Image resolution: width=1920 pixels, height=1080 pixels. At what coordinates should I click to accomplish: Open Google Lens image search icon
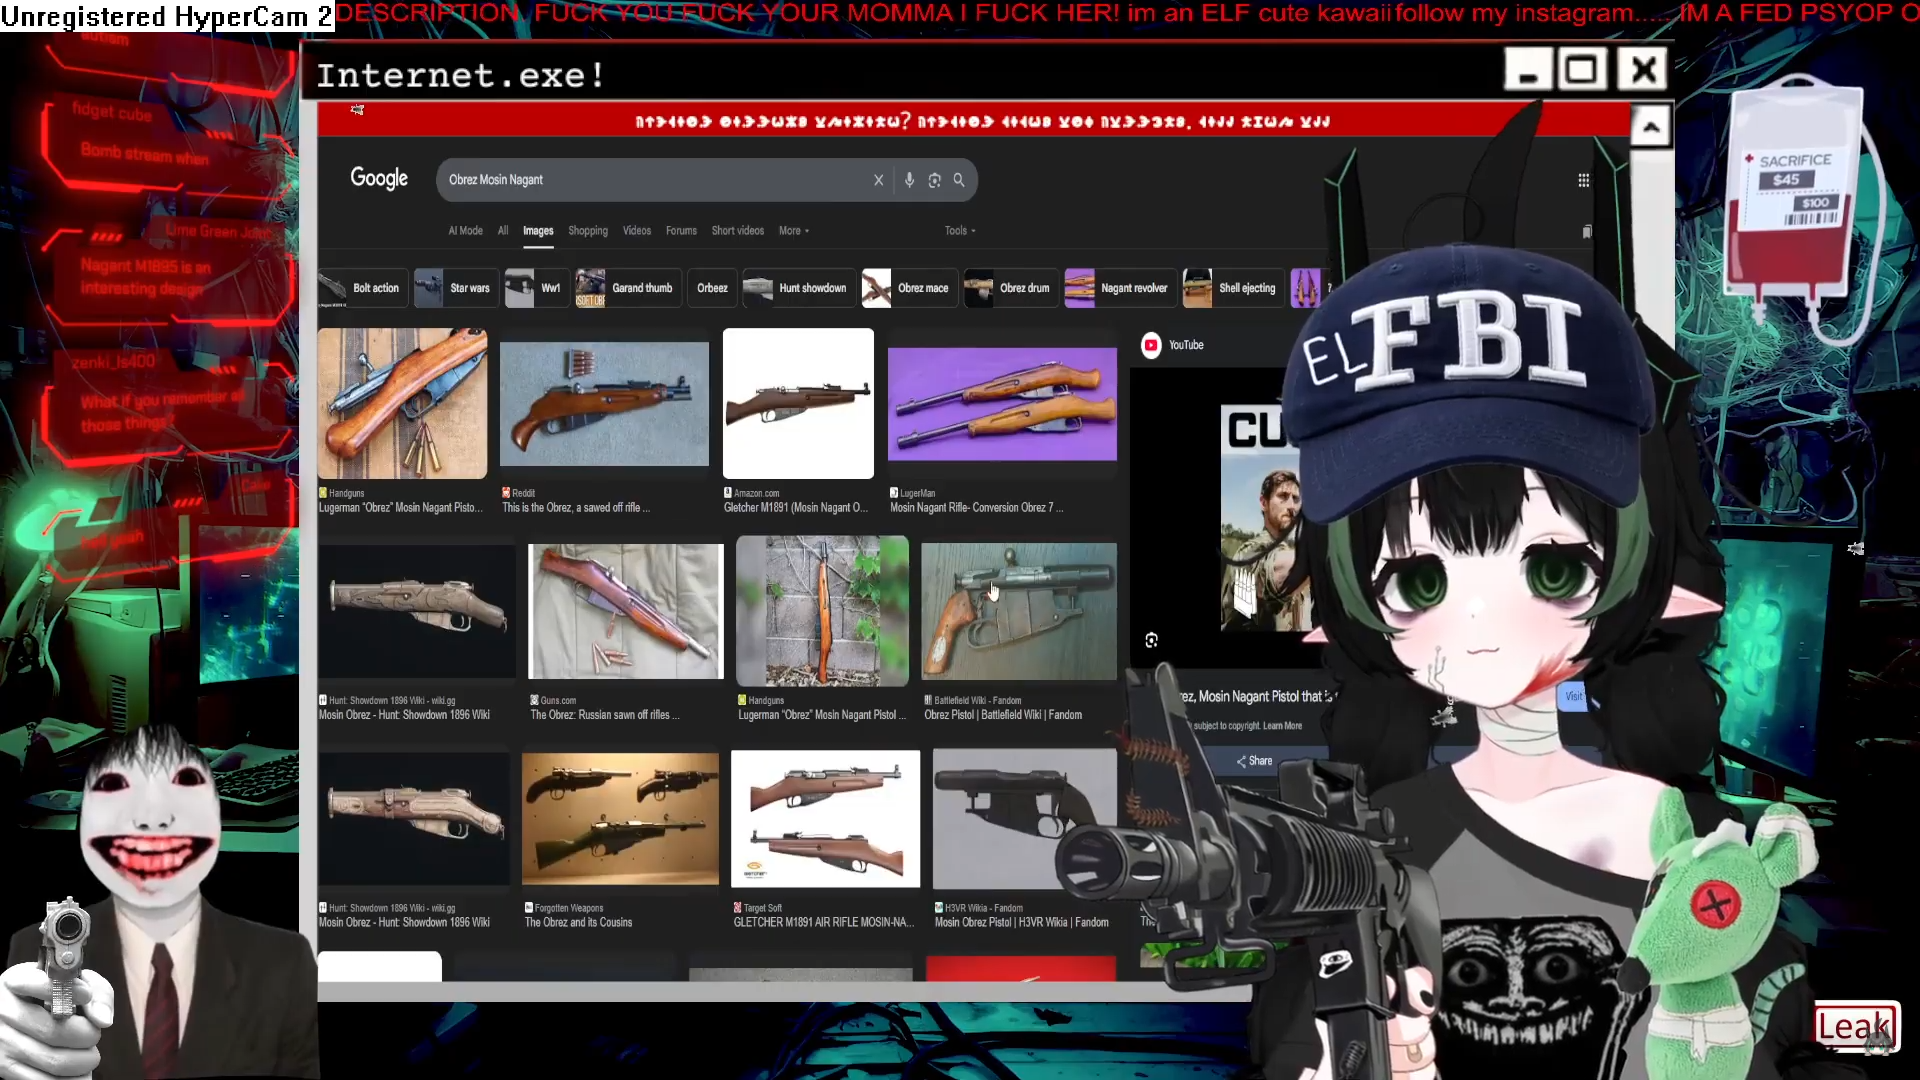tap(934, 180)
